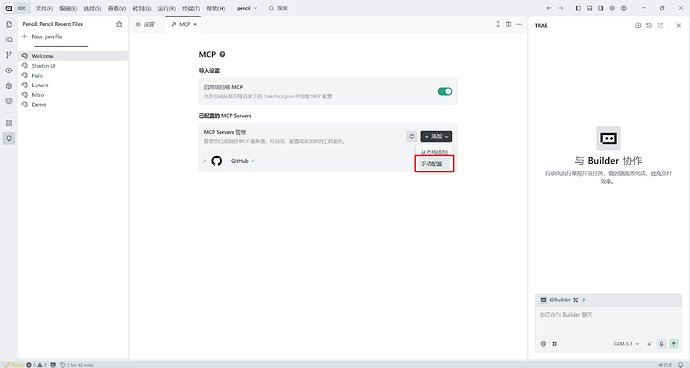
Task: Open the Demo file
Action: [x=73, y=104]
